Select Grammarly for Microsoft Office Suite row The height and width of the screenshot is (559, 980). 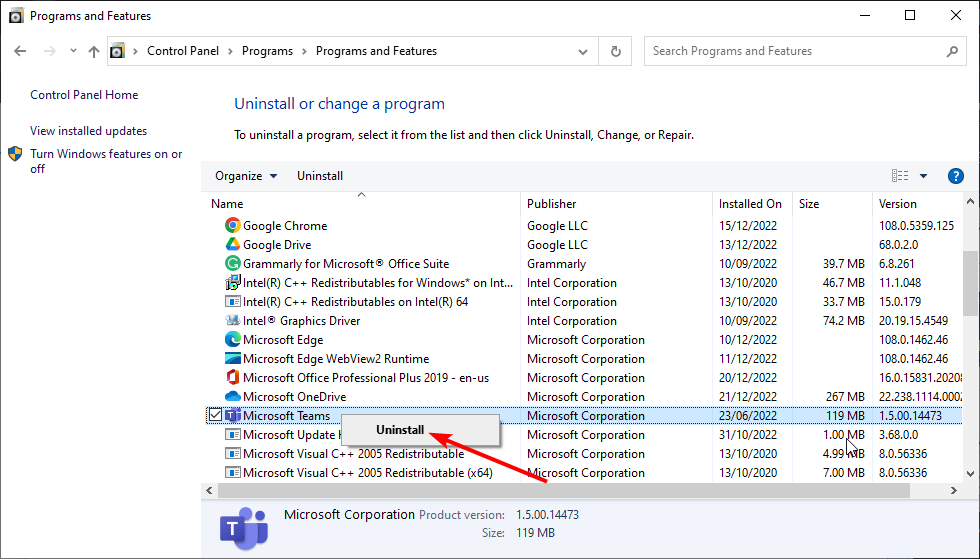pos(584,264)
